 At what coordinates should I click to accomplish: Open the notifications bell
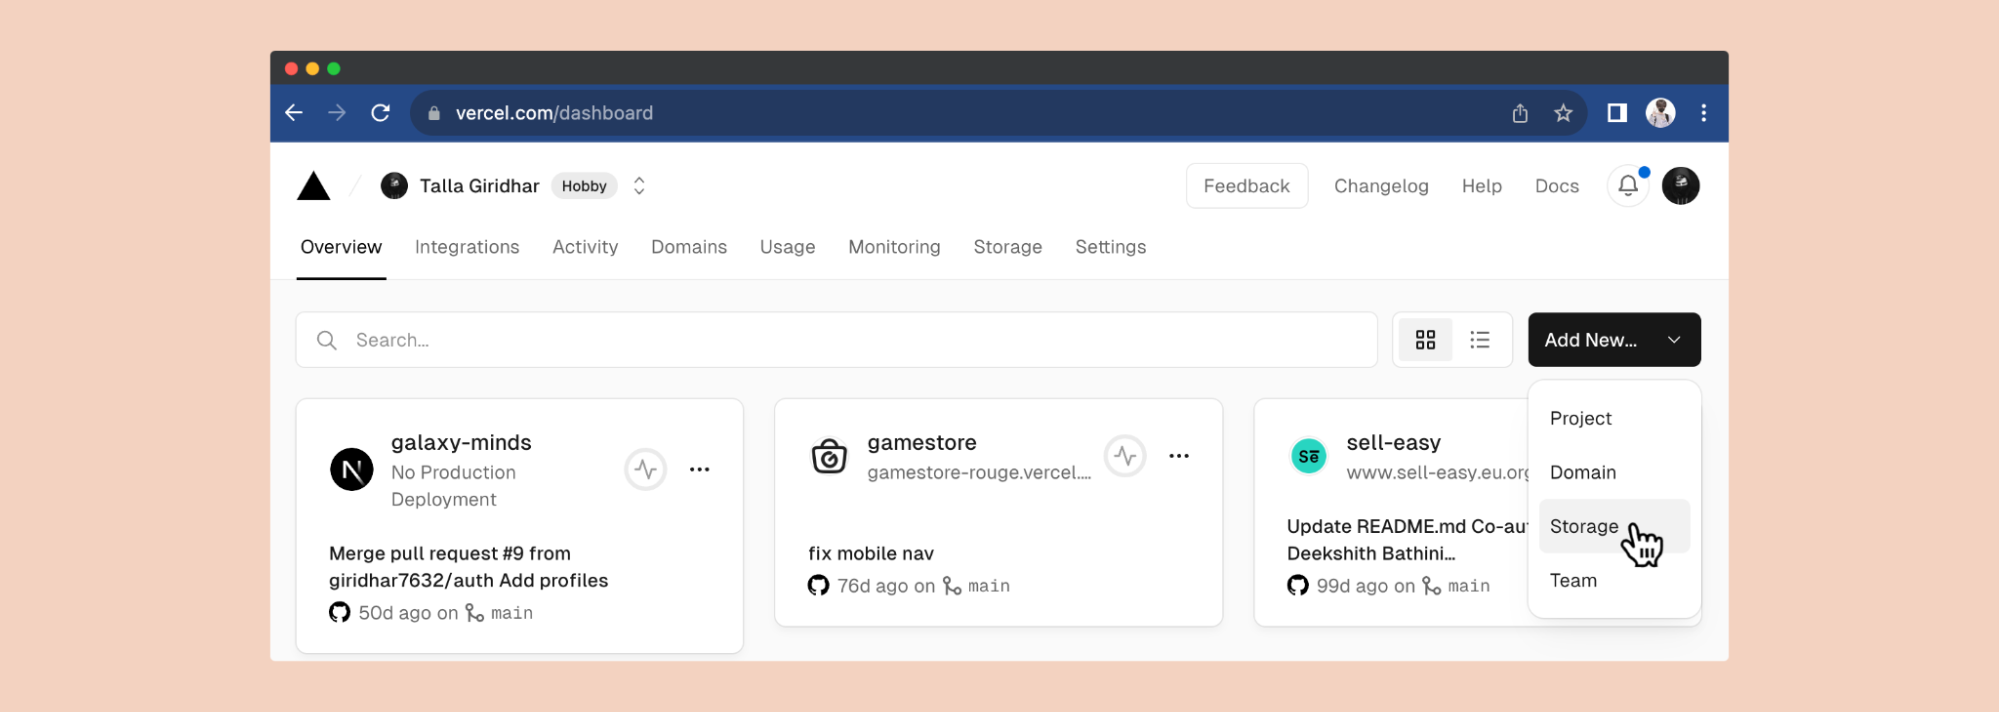click(x=1628, y=186)
